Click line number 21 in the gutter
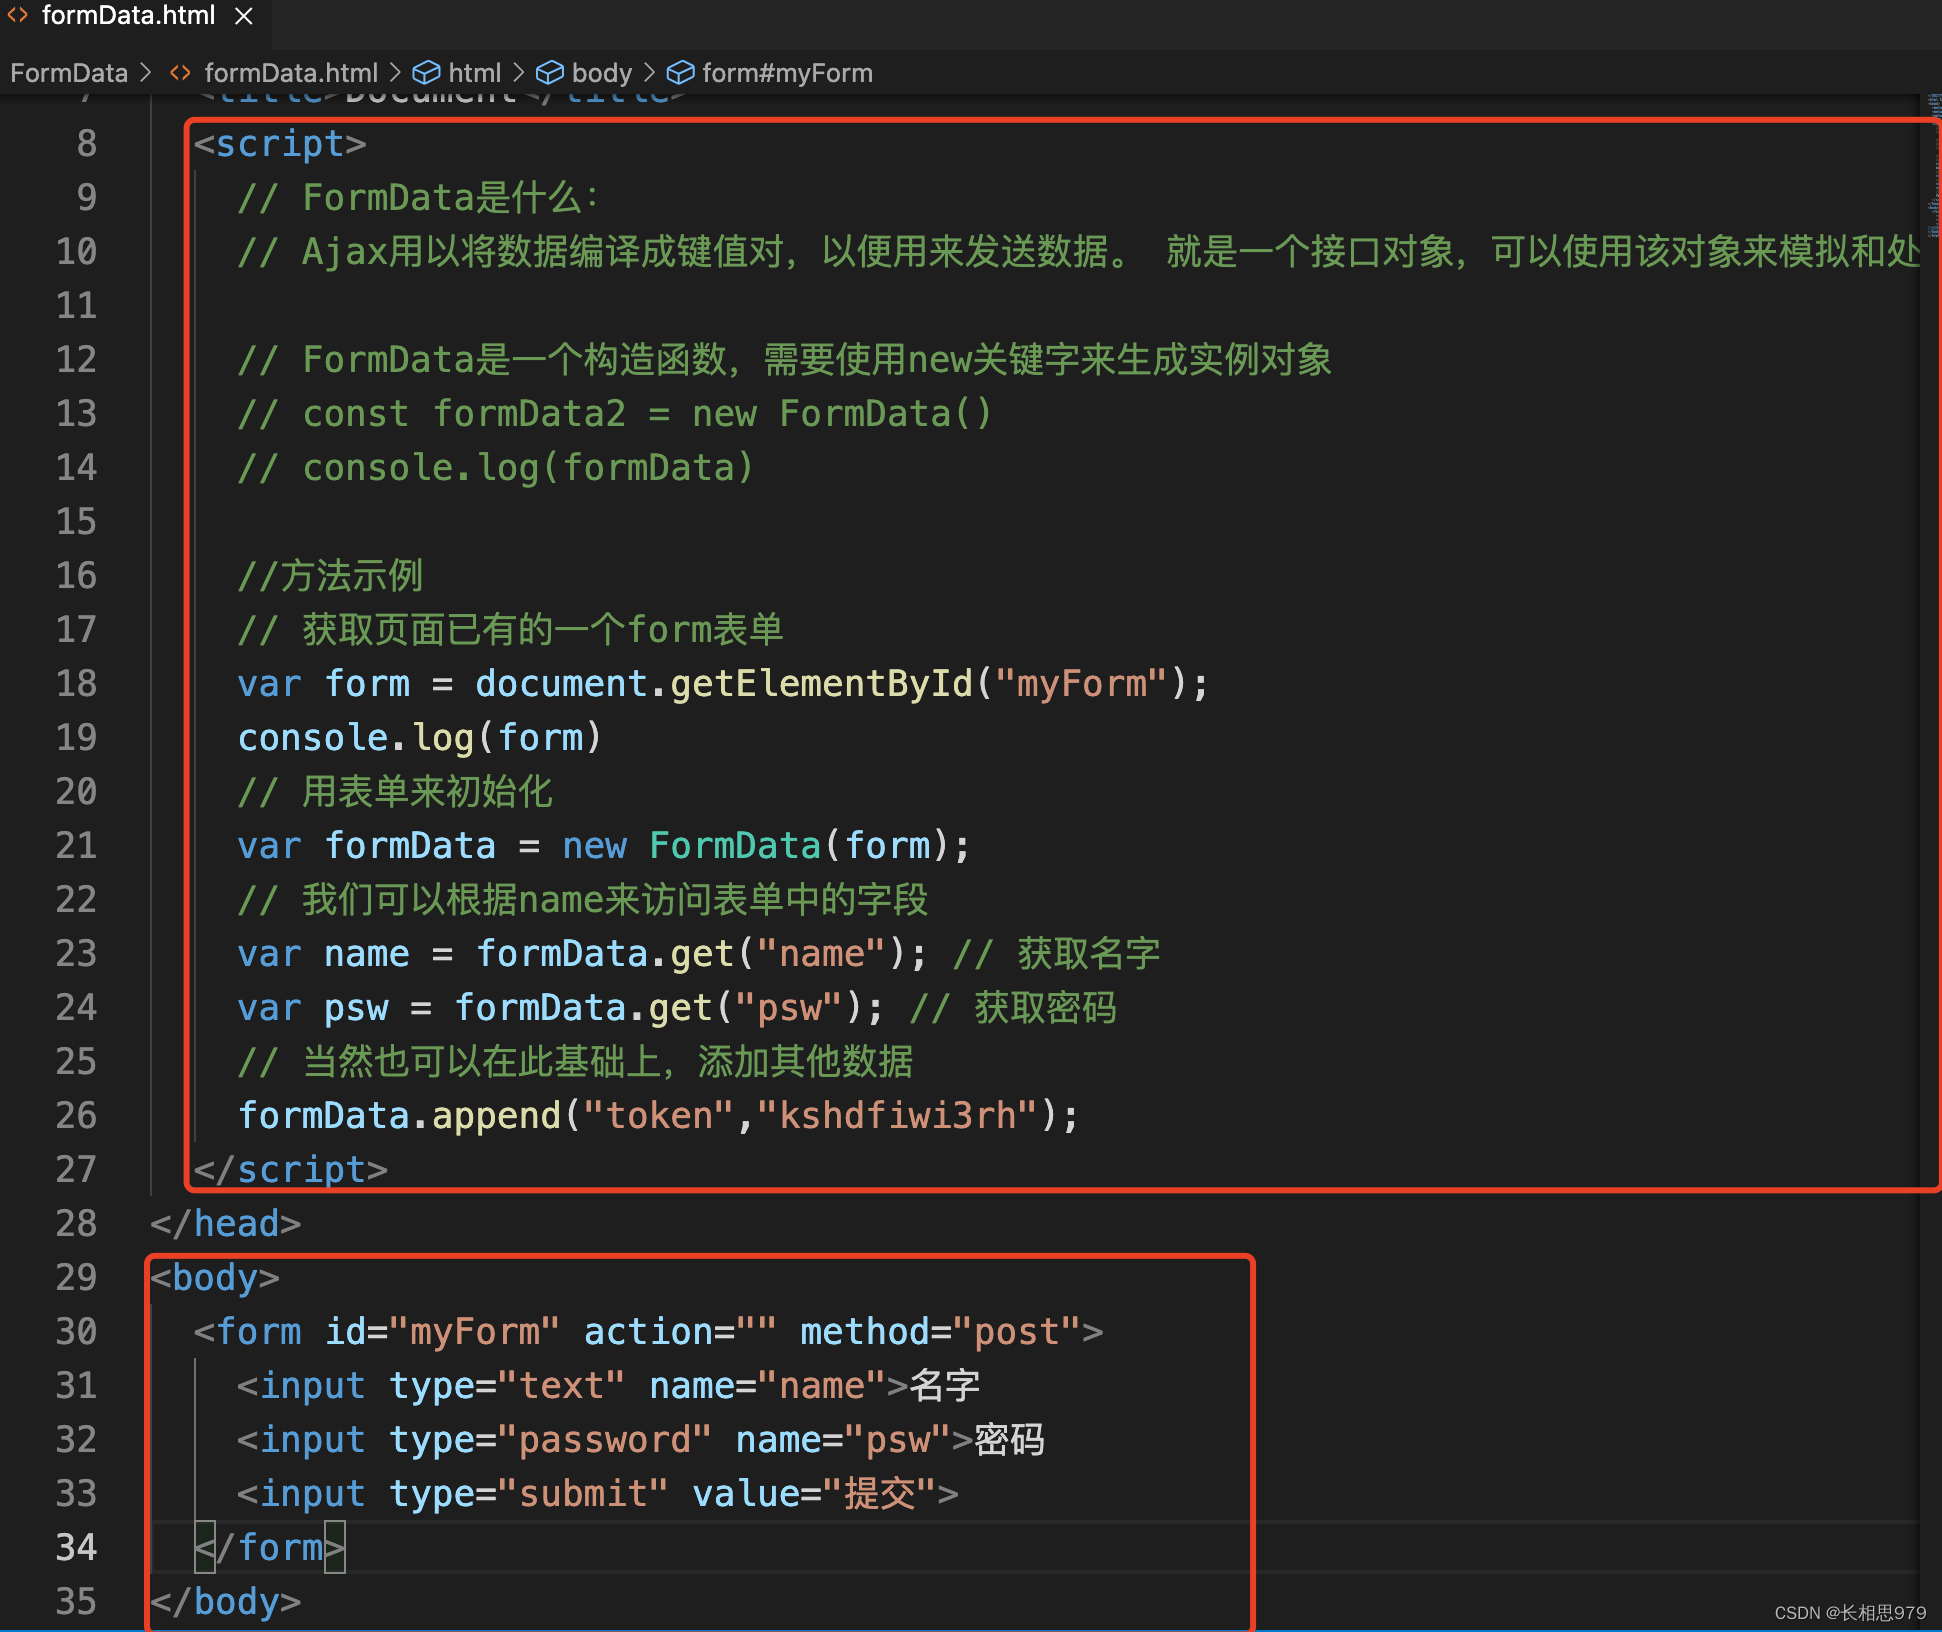The width and height of the screenshot is (1942, 1632). click(76, 845)
